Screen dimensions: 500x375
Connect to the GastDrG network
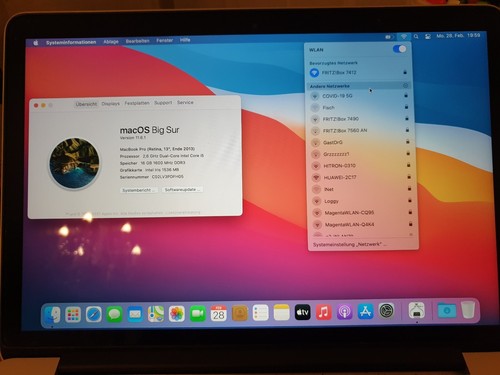361,142
